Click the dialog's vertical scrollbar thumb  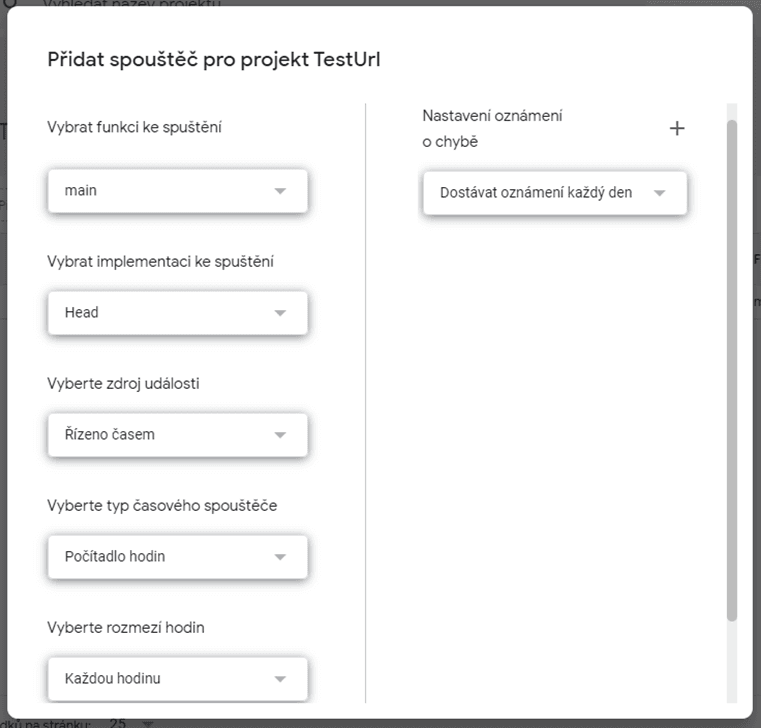[732, 370]
